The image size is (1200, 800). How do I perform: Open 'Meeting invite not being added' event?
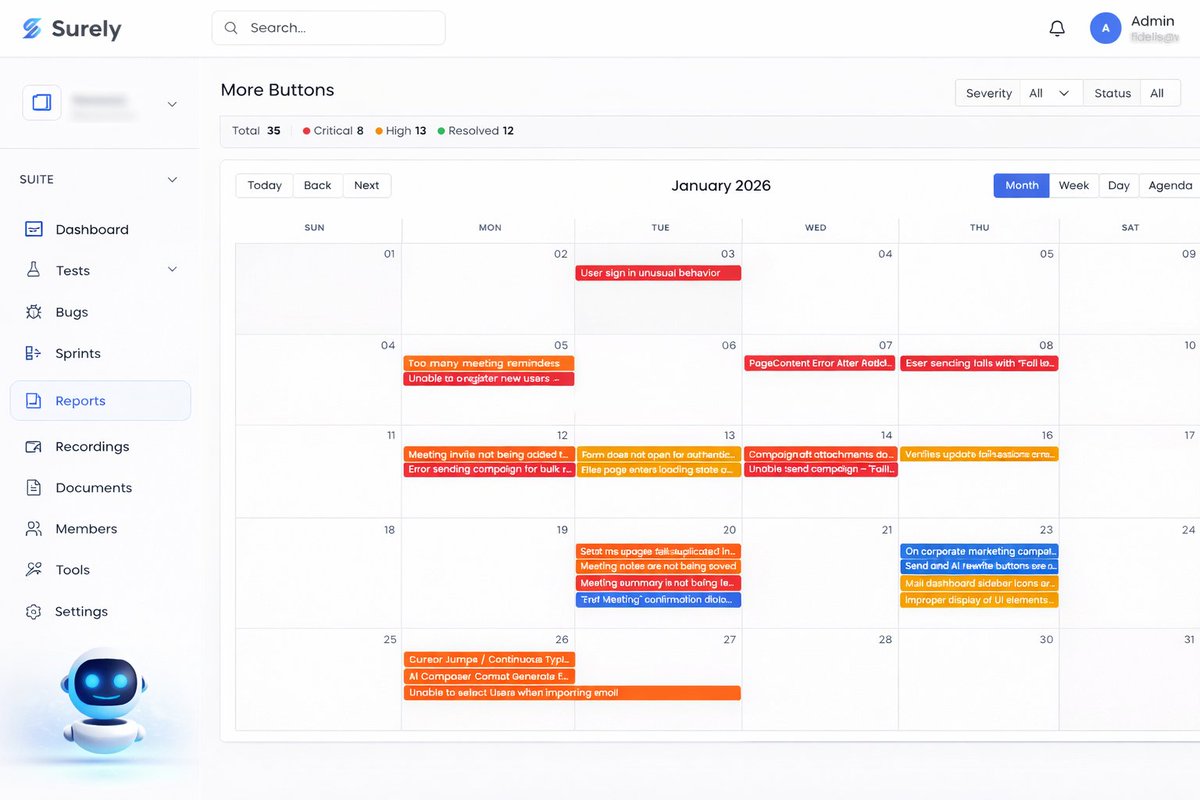tap(489, 454)
